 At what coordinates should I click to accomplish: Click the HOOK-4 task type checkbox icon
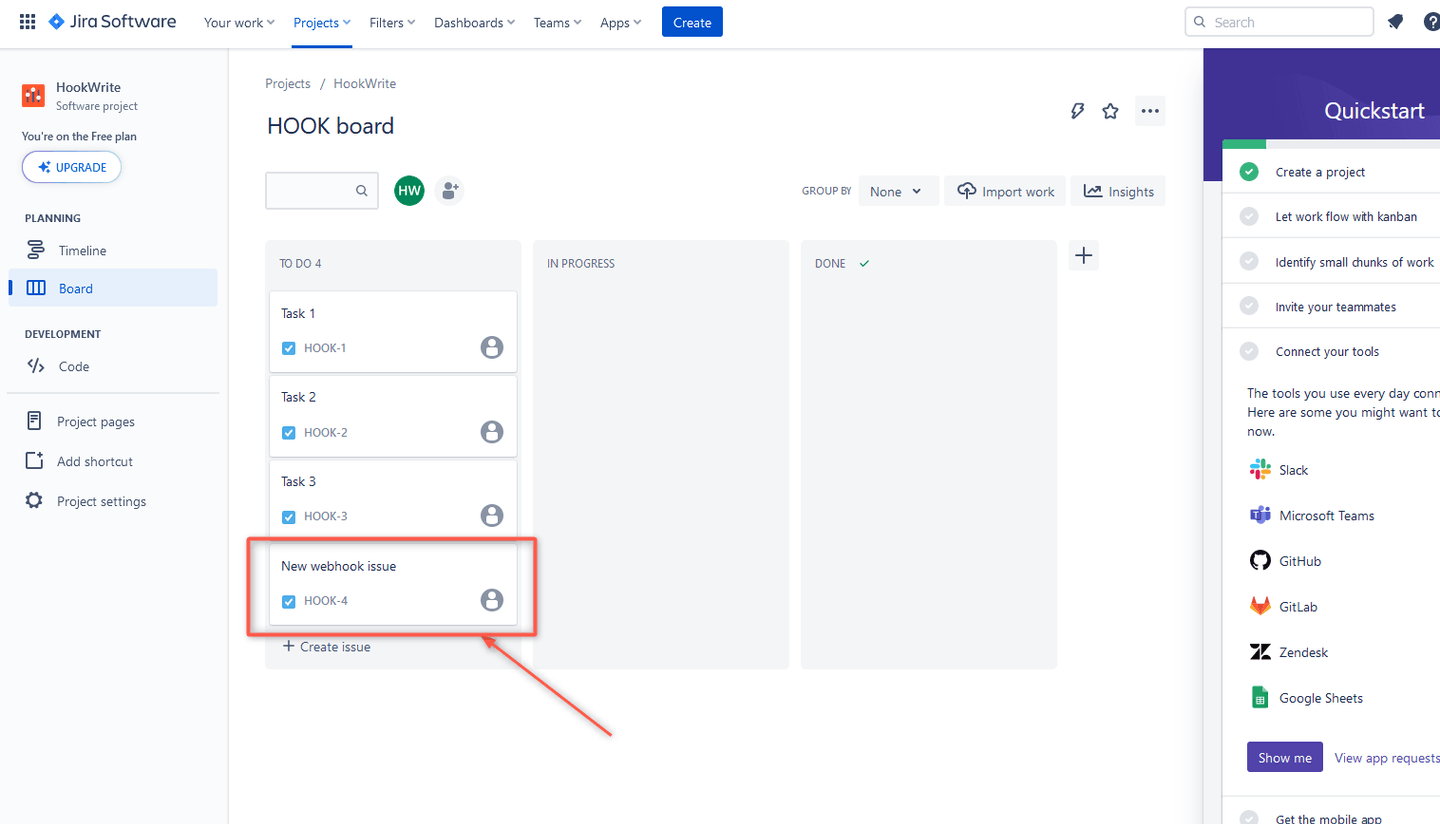pyautogui.click(x=288, y=601)
